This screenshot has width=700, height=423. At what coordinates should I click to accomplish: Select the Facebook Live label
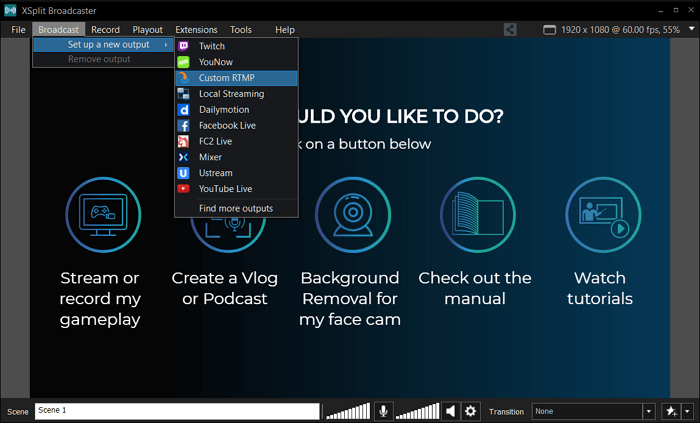227,125
